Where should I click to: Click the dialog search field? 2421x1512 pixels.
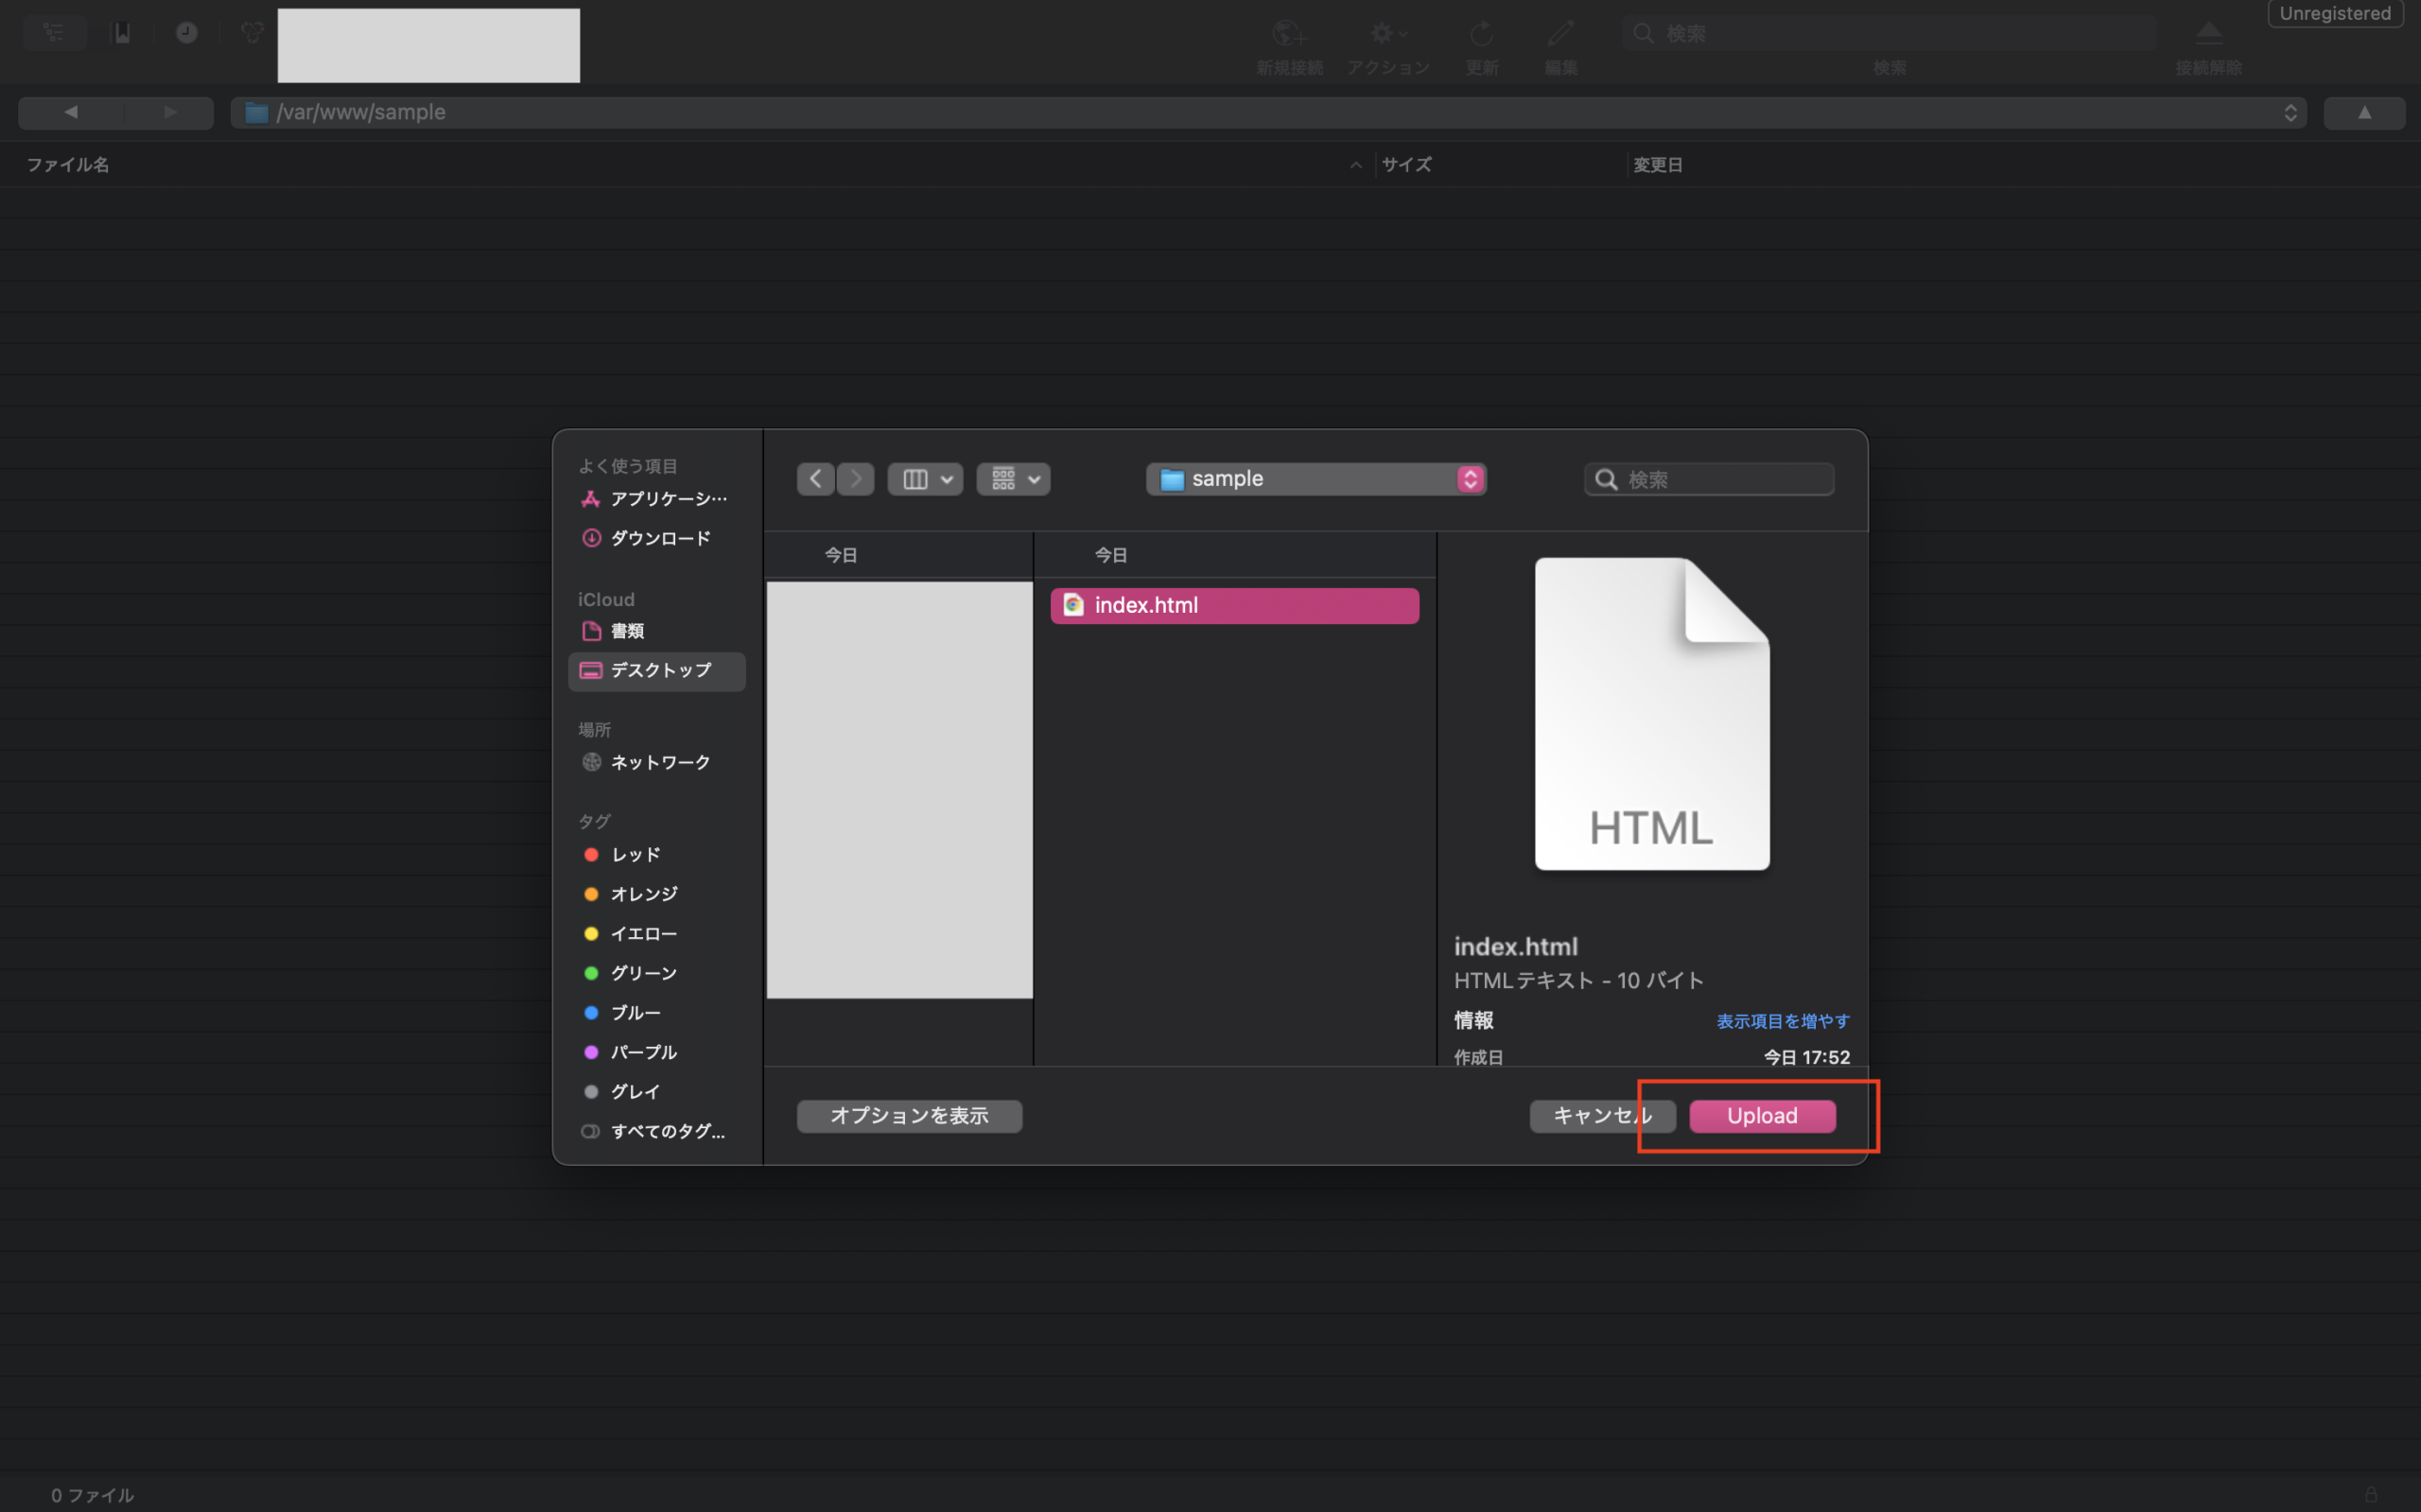pyautogui.click(x=1709, y=479)
